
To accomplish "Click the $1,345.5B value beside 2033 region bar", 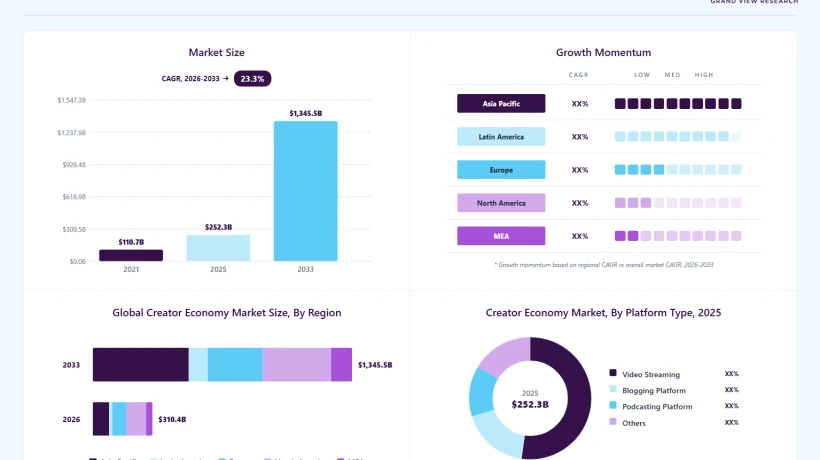I will pos(375,365).
